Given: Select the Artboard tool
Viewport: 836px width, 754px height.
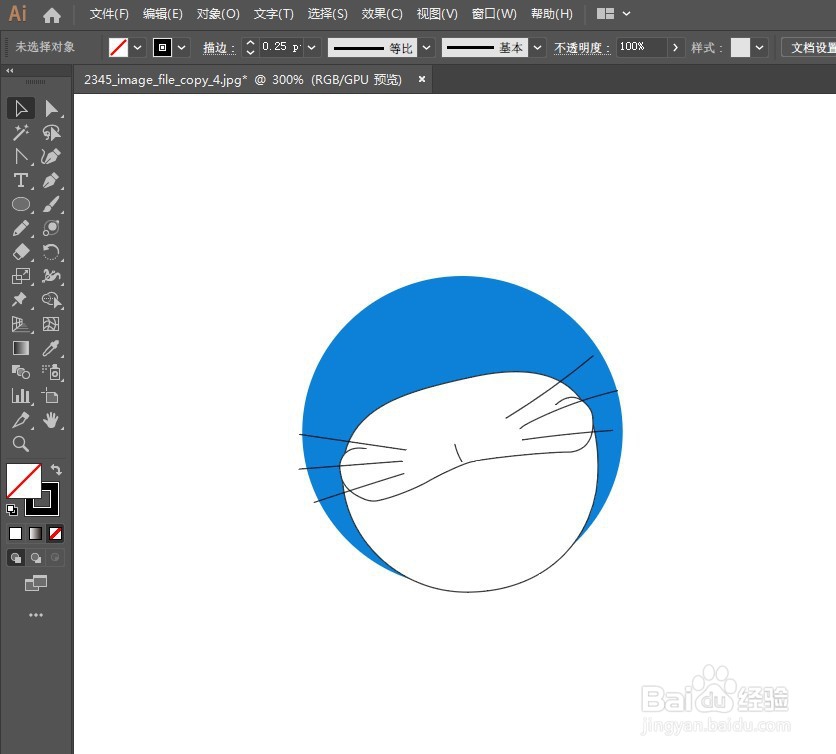Looking at the screenshot, I should click(x=51, y=396).
